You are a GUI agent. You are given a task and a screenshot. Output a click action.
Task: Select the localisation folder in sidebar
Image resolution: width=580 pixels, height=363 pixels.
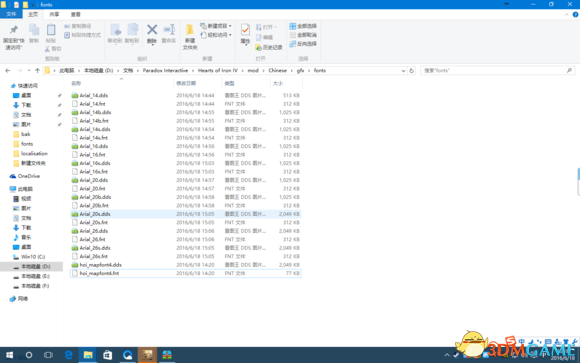pyautogui.click(x=34, y=153)
